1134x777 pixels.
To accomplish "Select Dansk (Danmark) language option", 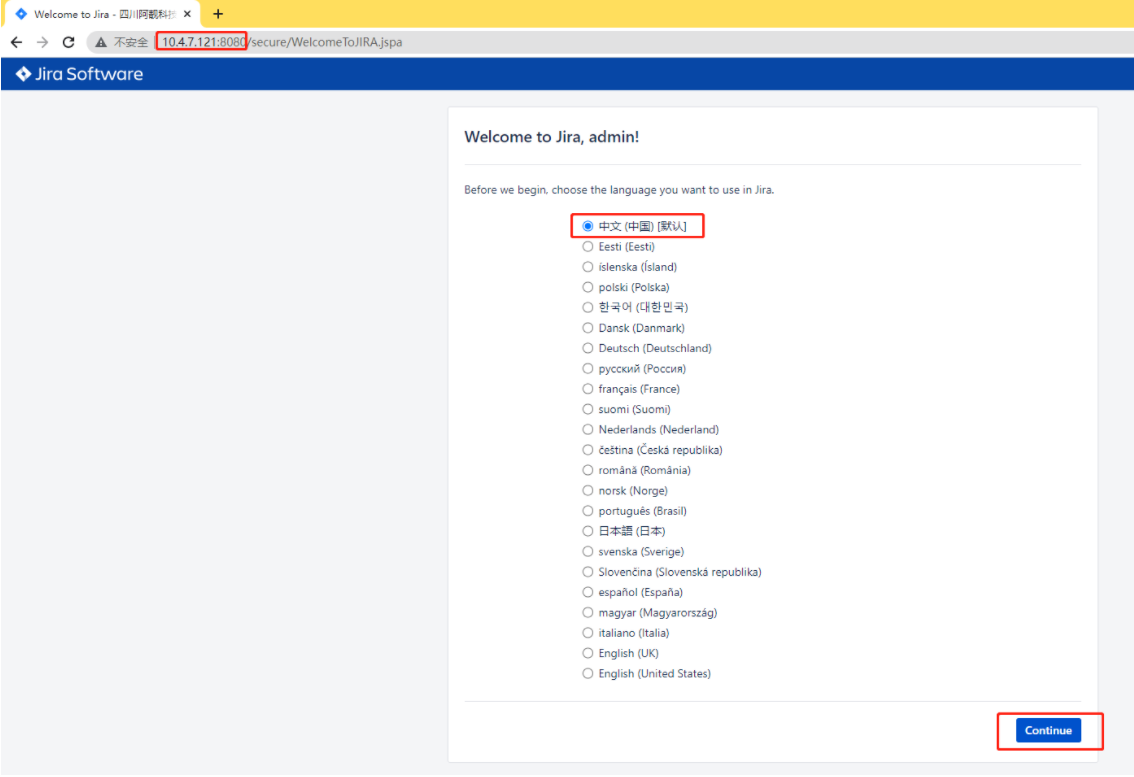I will 588,328.
